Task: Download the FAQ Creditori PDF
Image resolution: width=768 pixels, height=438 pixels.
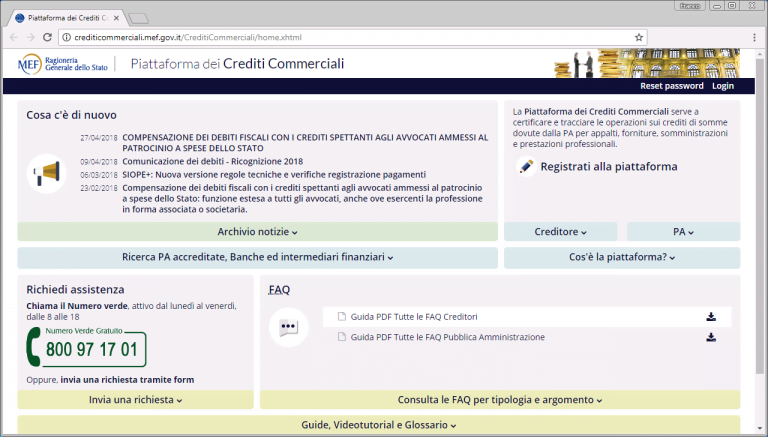Action: click(711, 317)
